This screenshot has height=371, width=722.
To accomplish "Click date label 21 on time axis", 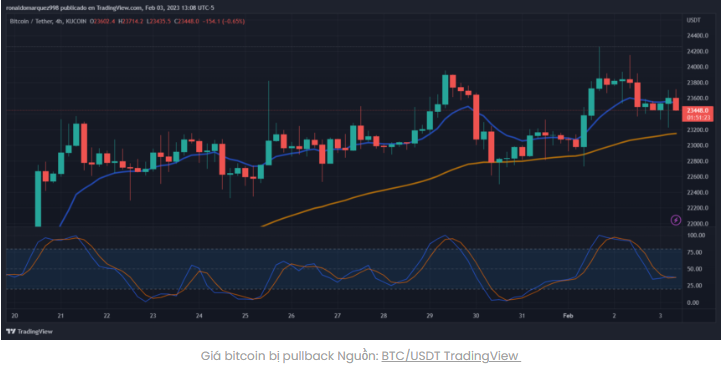I will pos(60,316).
